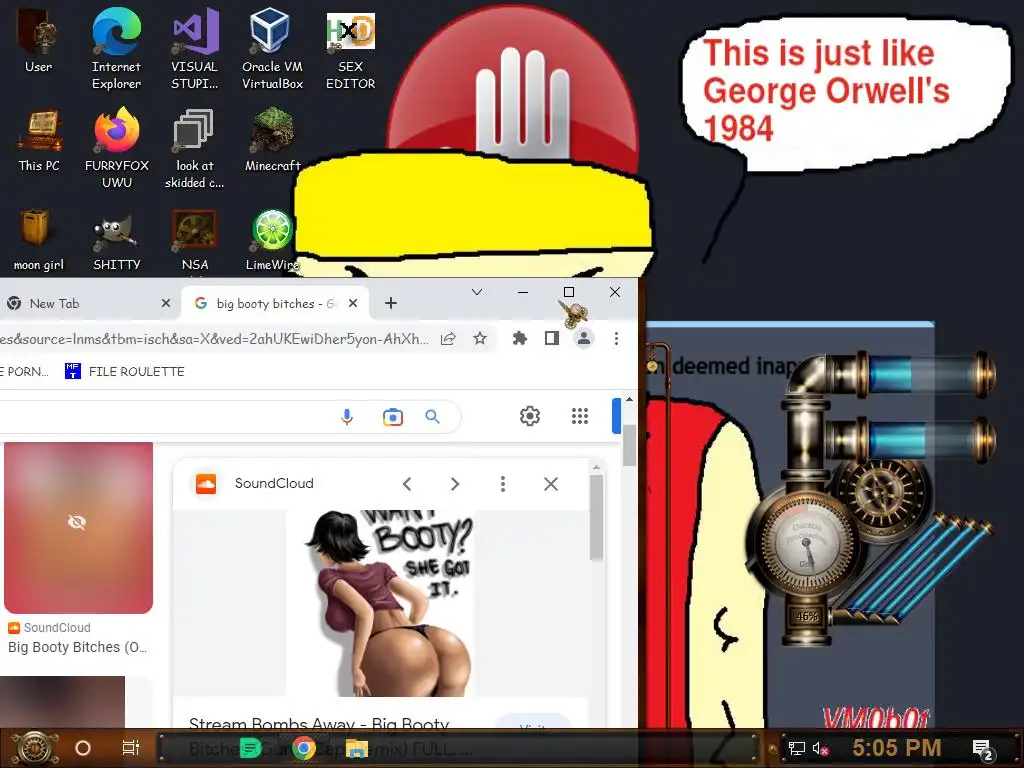Open the green notes app on taskbar

[x=250, y=748]
